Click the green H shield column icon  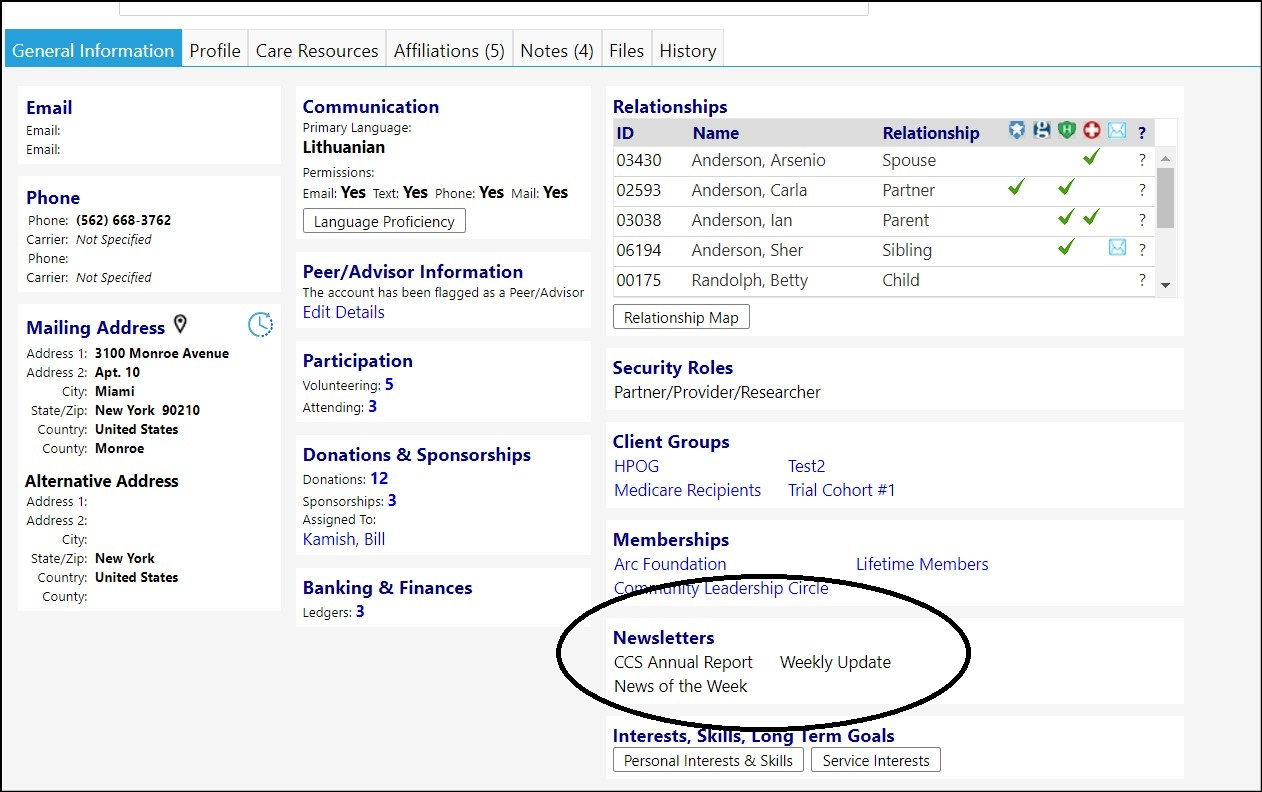tap(1067, 130)
